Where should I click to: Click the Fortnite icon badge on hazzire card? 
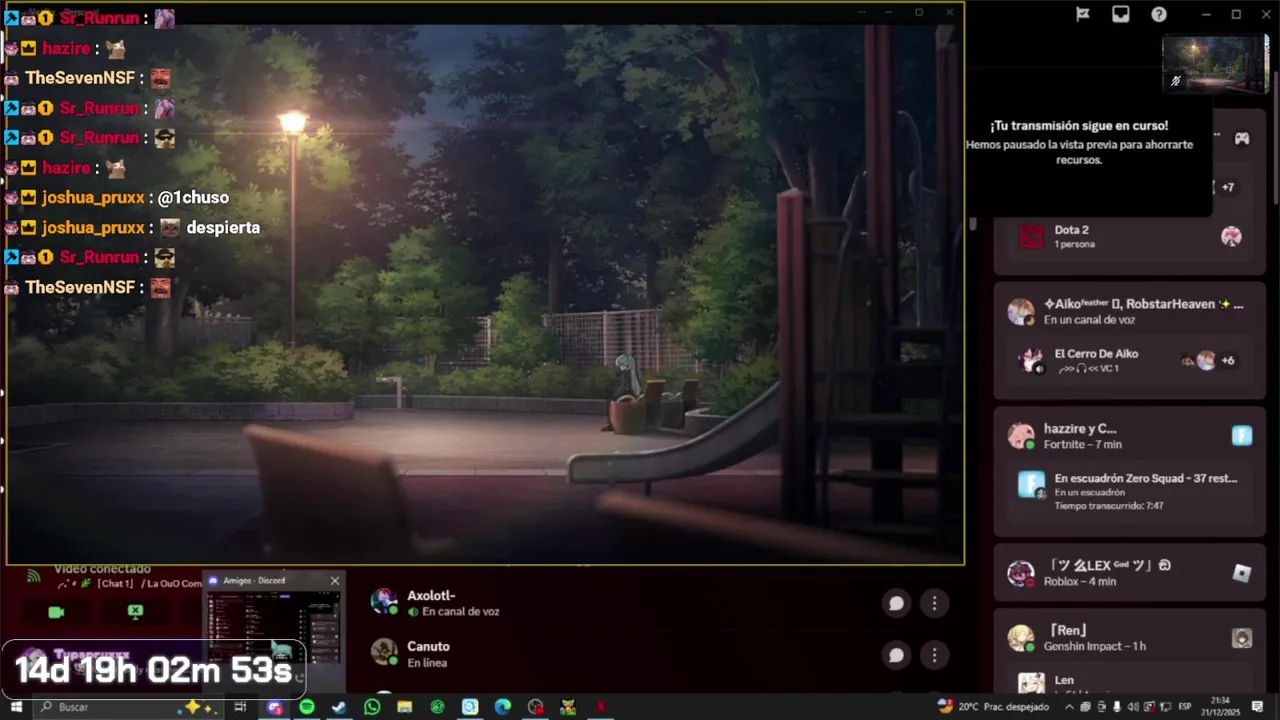[1242, 436]
